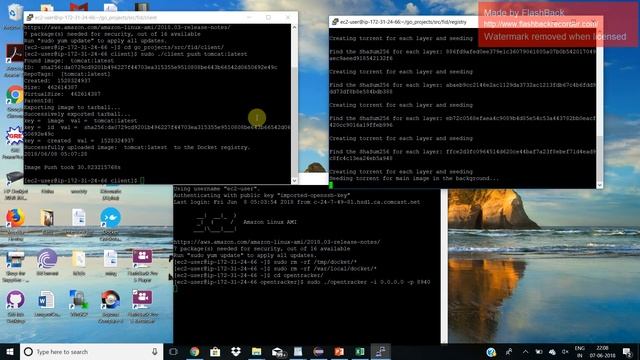640x360 pixels.
Task: Switch to the active PuTTY taskbar button
Action: [x=380, y=351]
